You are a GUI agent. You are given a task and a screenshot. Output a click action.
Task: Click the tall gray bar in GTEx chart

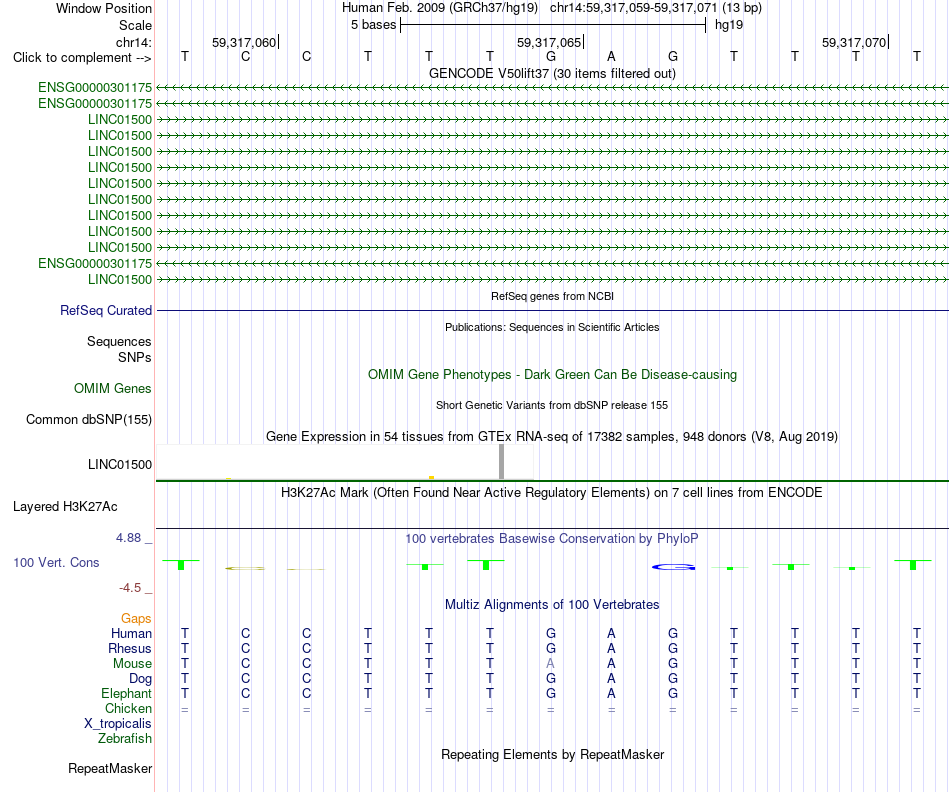501,462
